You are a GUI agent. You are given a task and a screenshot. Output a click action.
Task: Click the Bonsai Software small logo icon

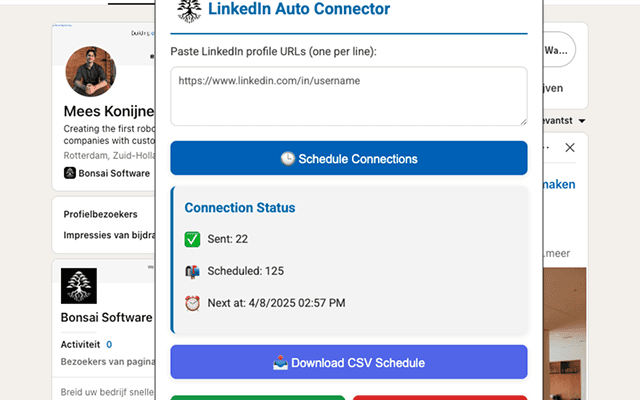coord(70,173)
